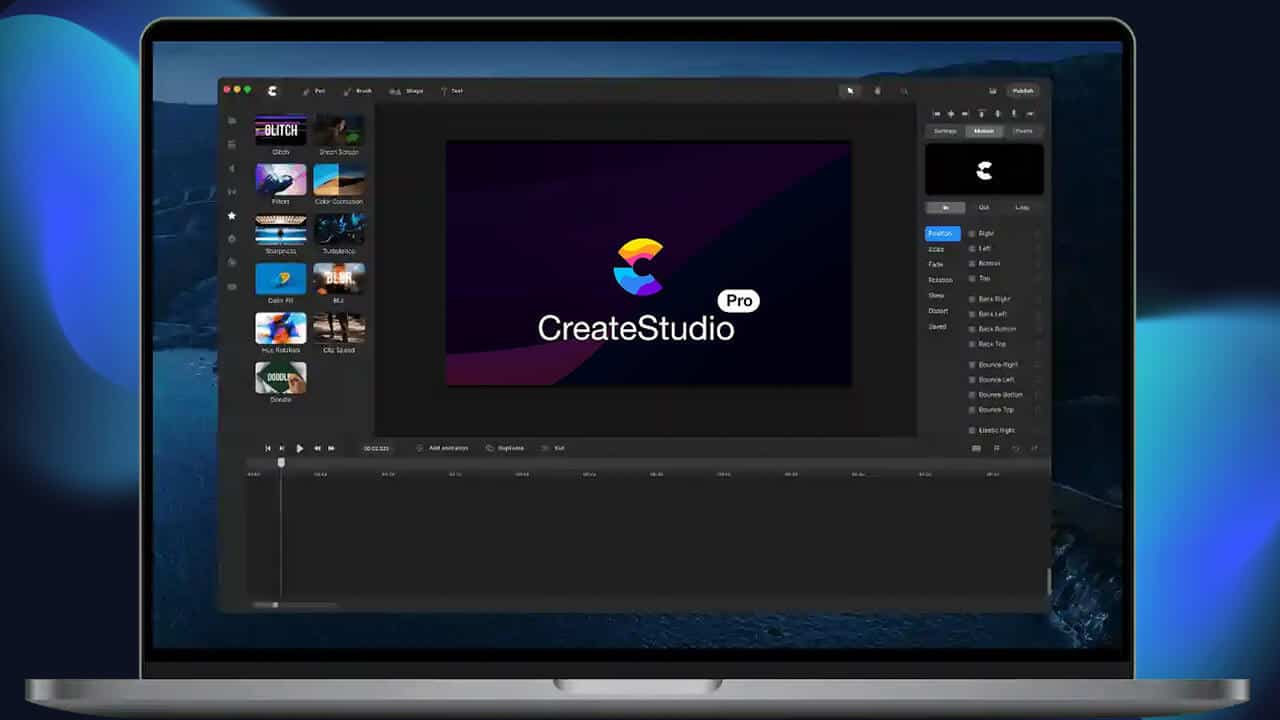Screen dimensions: 1280x720
Task: Toggle the Bounce Top animation
Action: coord(971,410)
